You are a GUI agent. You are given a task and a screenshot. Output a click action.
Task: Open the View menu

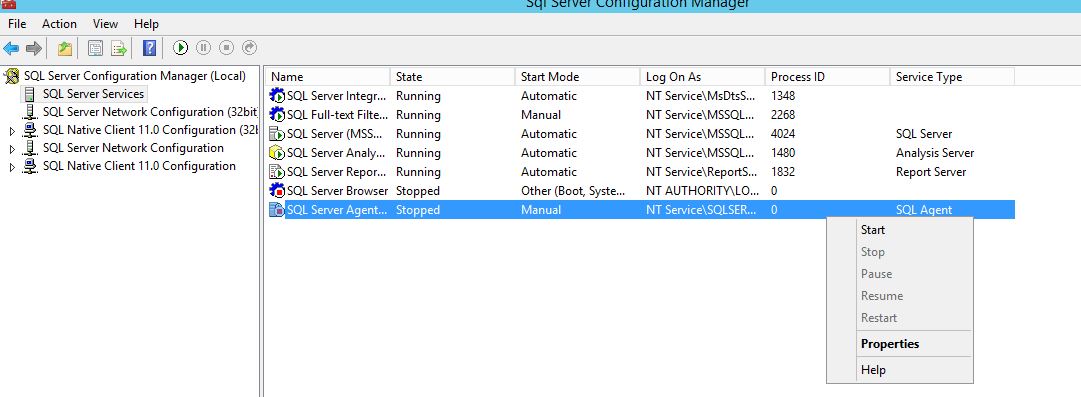click(105, 23)
